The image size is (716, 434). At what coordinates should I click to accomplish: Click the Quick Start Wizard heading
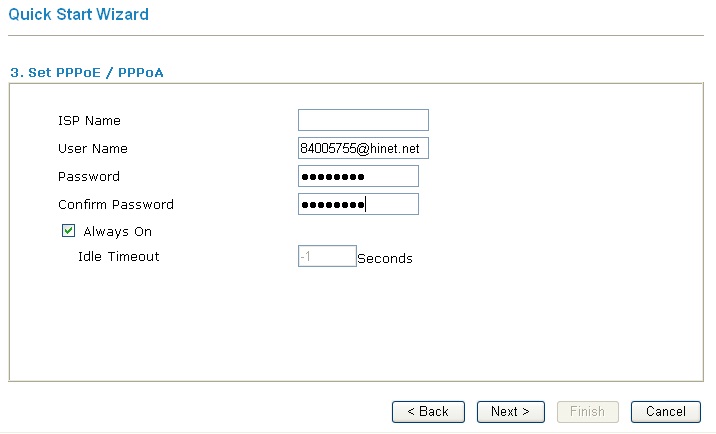coord(79,15)
